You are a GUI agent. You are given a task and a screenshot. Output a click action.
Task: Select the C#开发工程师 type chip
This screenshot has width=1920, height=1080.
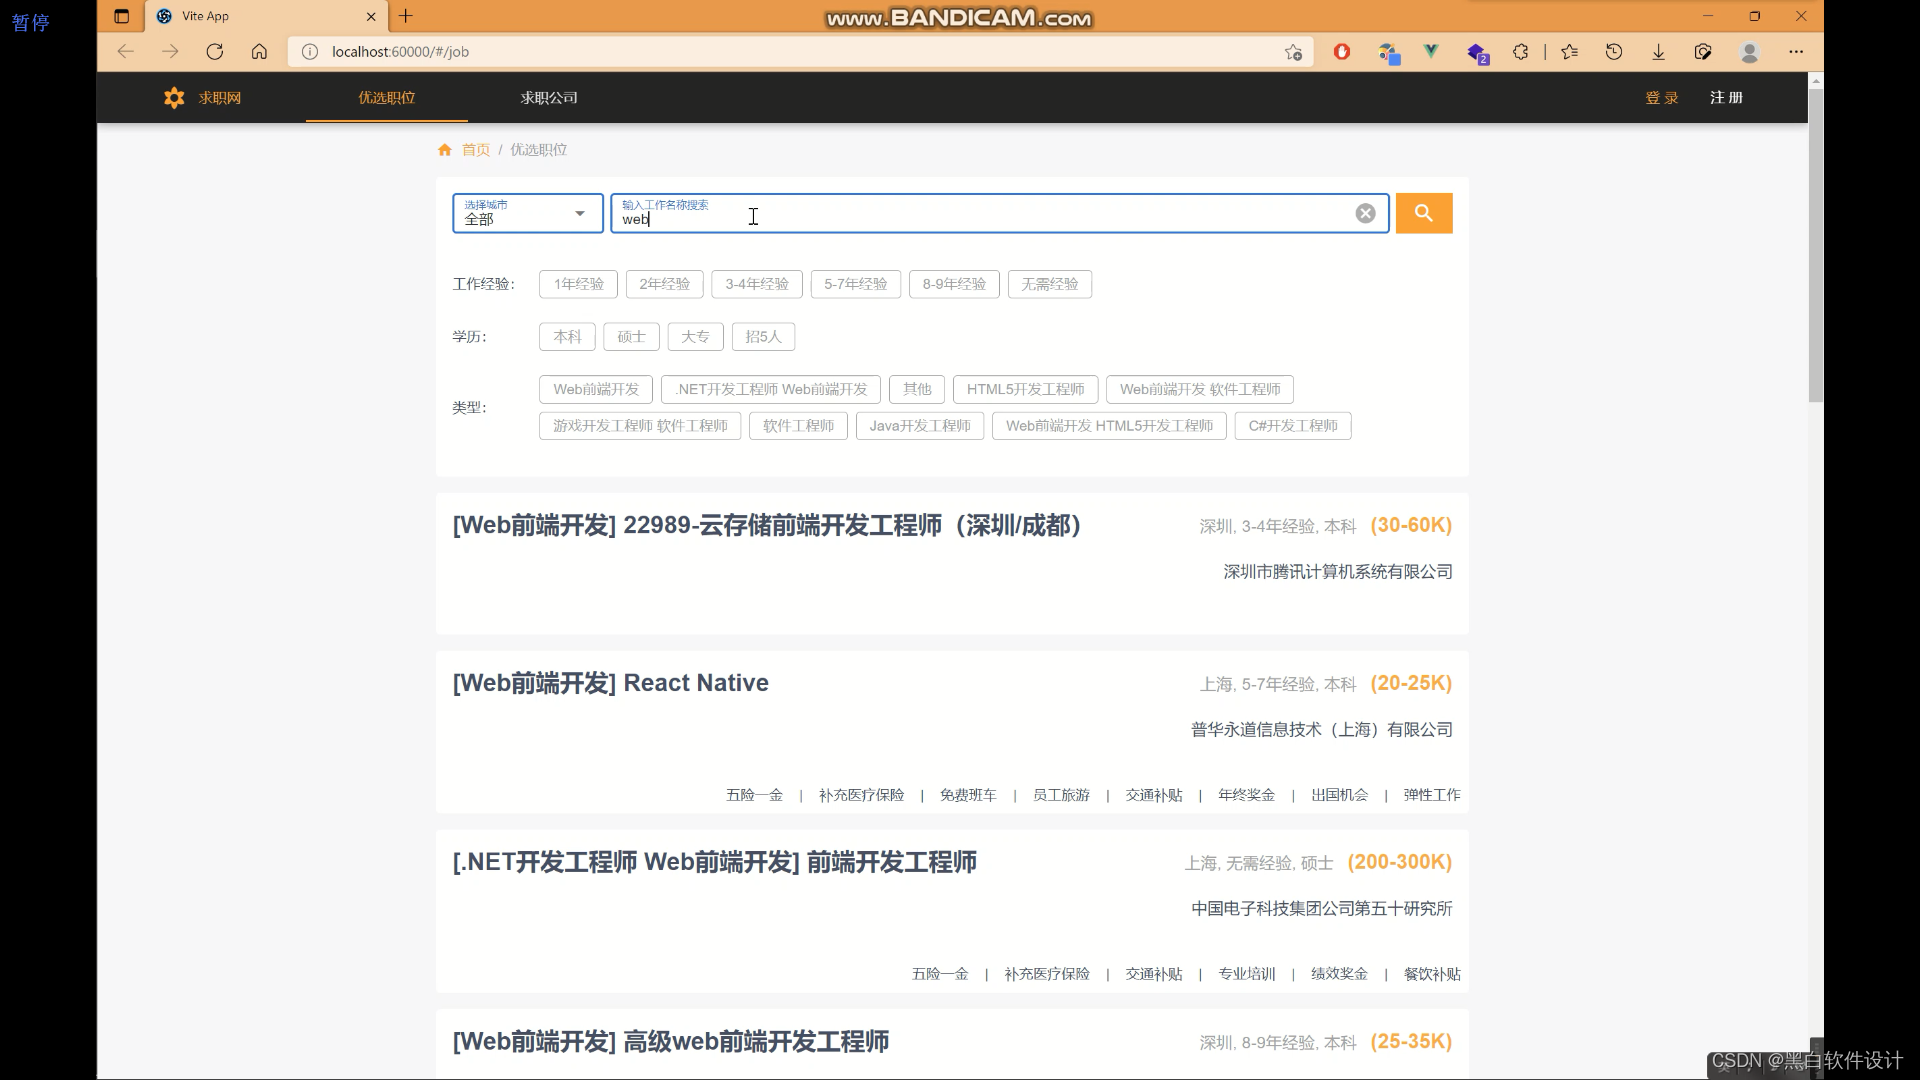point(1293,426)
